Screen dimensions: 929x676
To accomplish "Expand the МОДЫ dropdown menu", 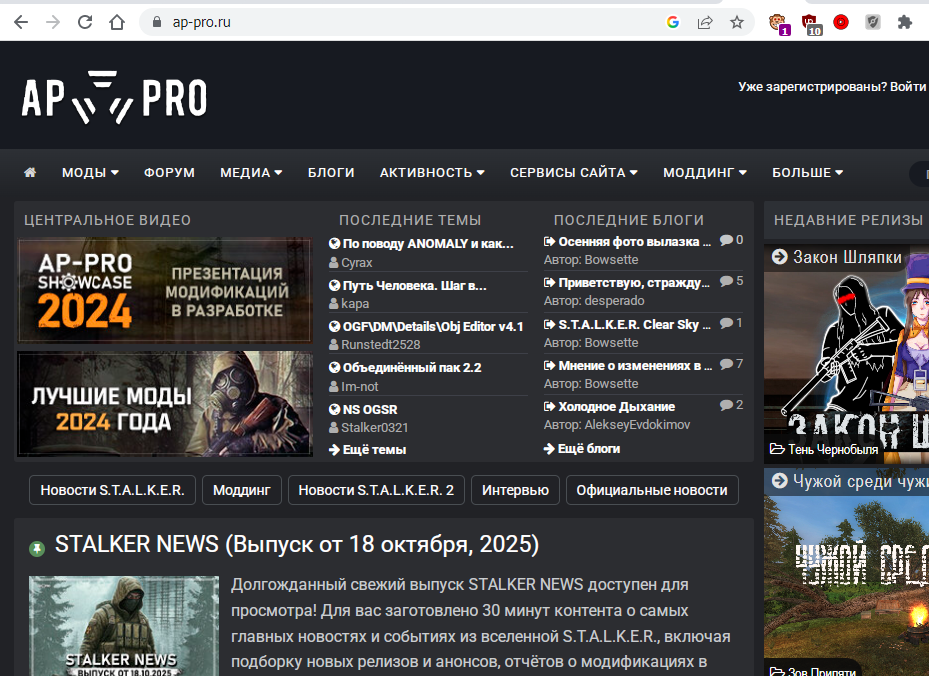I will coord(90,172).
